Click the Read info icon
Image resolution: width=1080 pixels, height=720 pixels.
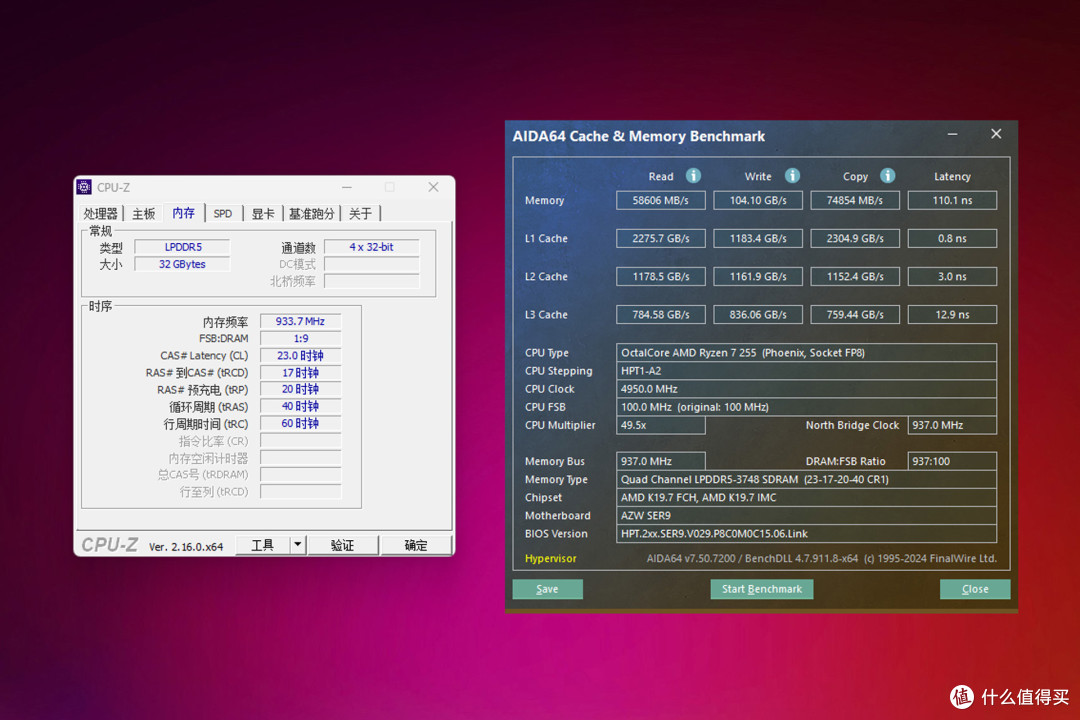pyautogui.click(x=693, y=176)
